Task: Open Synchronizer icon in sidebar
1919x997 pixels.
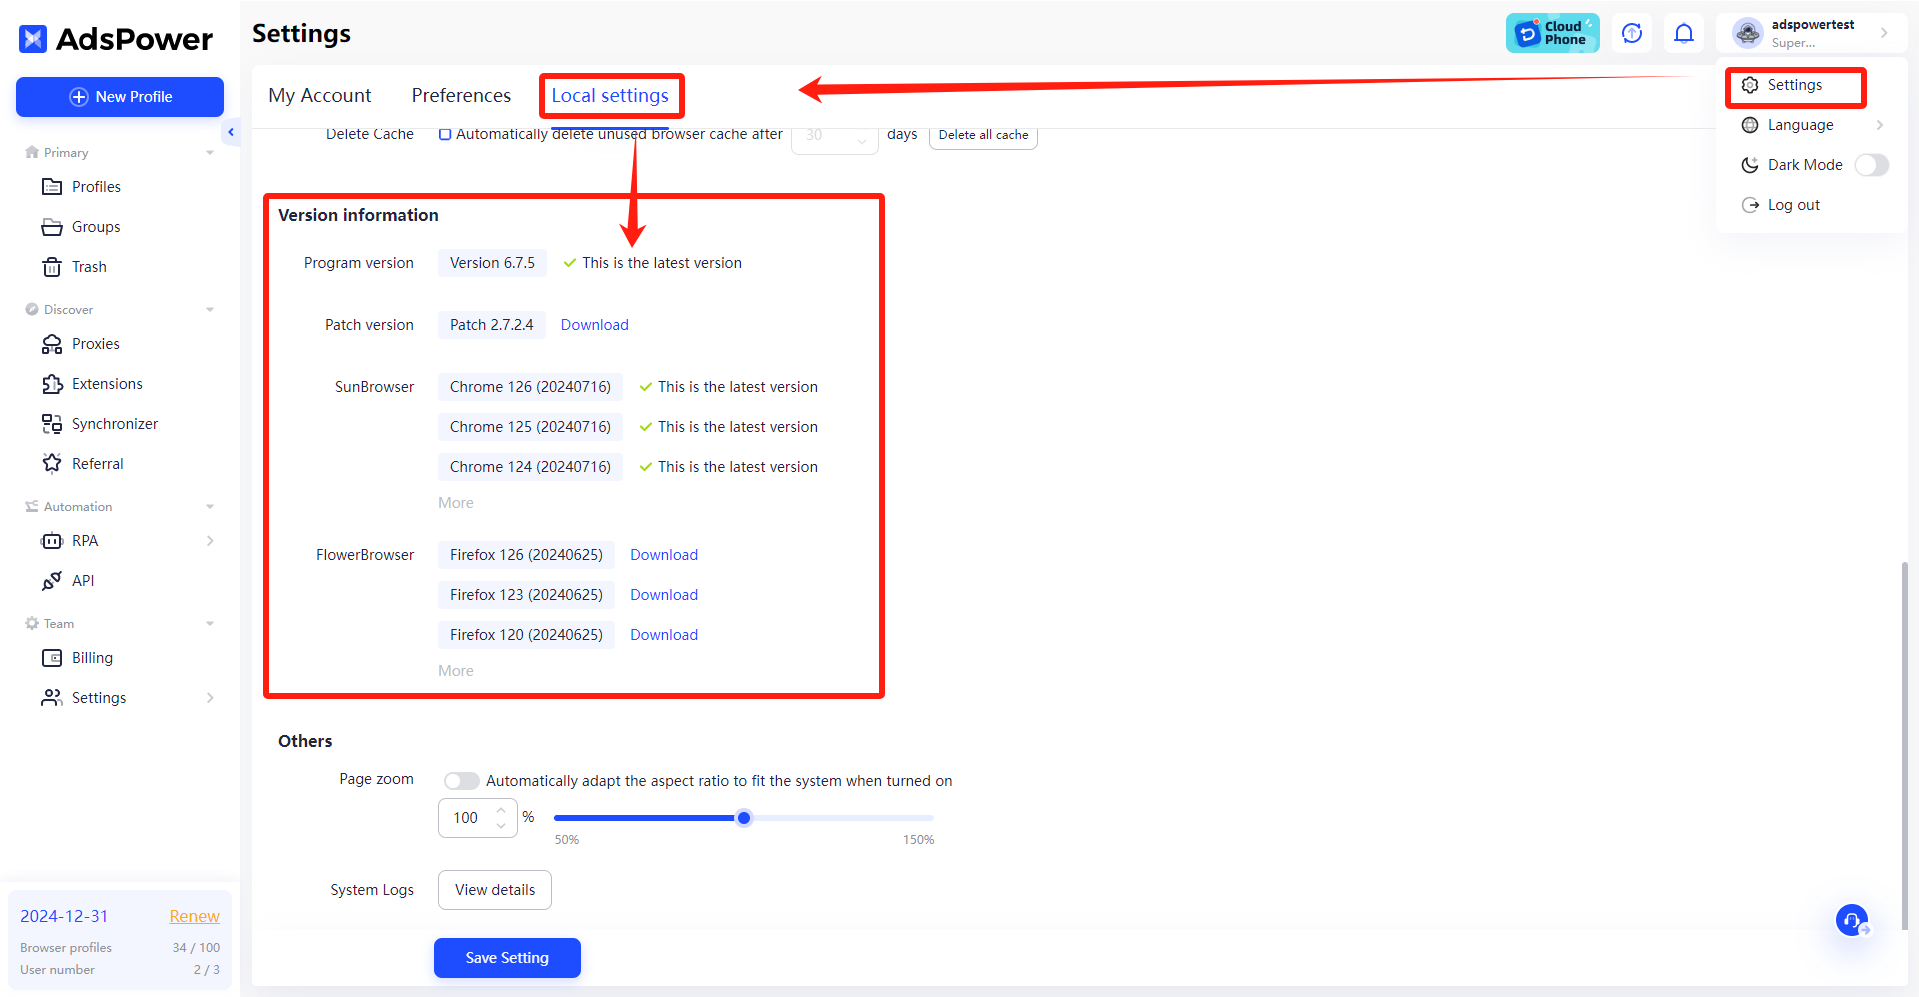Action: (52, 424)
